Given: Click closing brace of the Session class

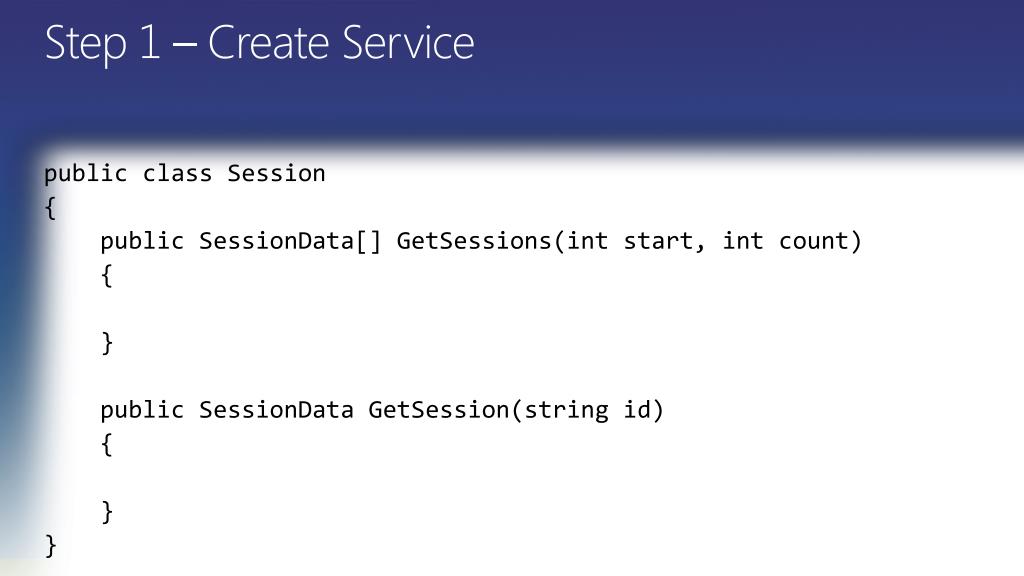Looking at the screenshot, I should coord(50,545).
